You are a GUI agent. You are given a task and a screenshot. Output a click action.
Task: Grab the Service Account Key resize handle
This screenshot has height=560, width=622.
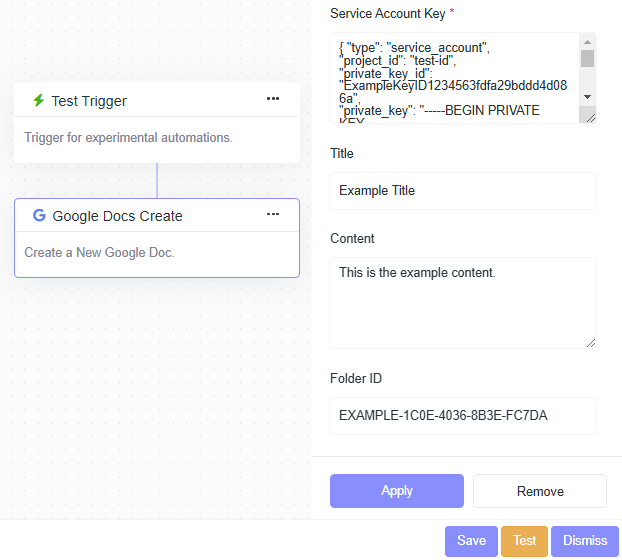[x=589, y=117]
